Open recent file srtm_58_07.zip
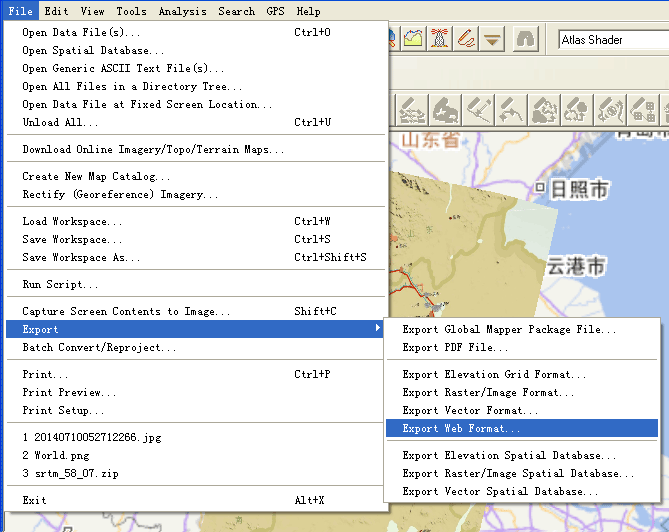 point(197,473)
